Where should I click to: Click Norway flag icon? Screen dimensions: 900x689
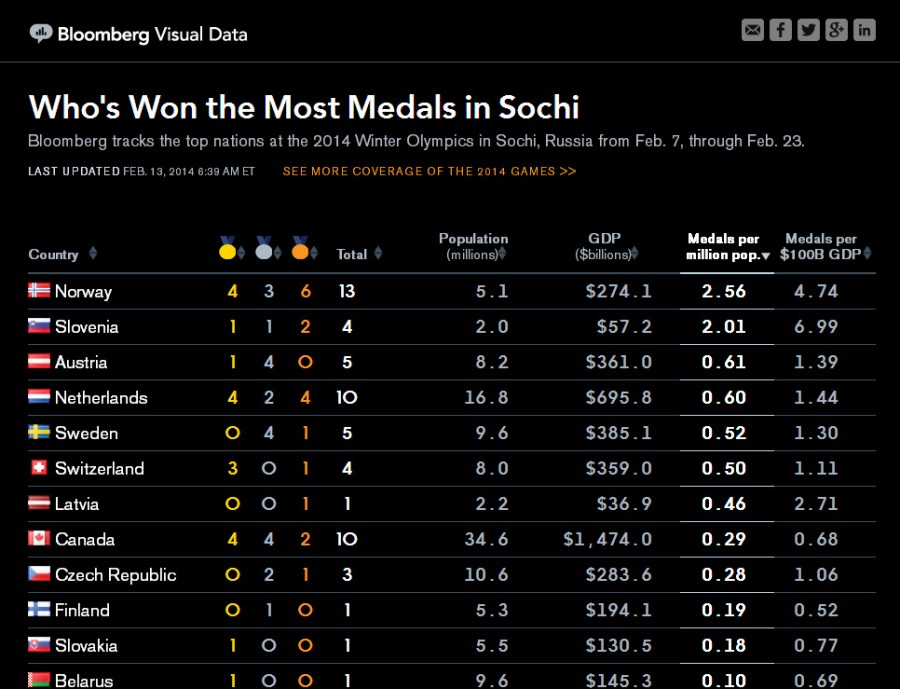tap(39, 291)
